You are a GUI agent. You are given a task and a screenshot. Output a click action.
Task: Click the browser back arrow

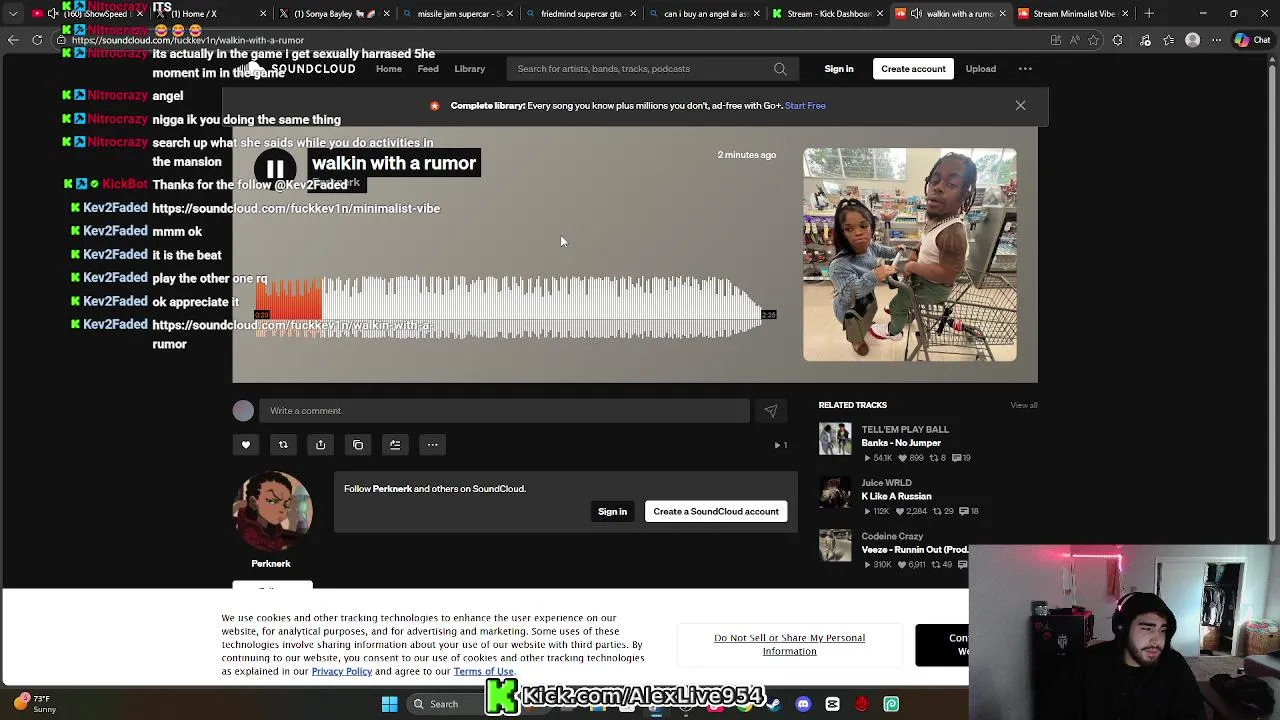coord(13,40)
